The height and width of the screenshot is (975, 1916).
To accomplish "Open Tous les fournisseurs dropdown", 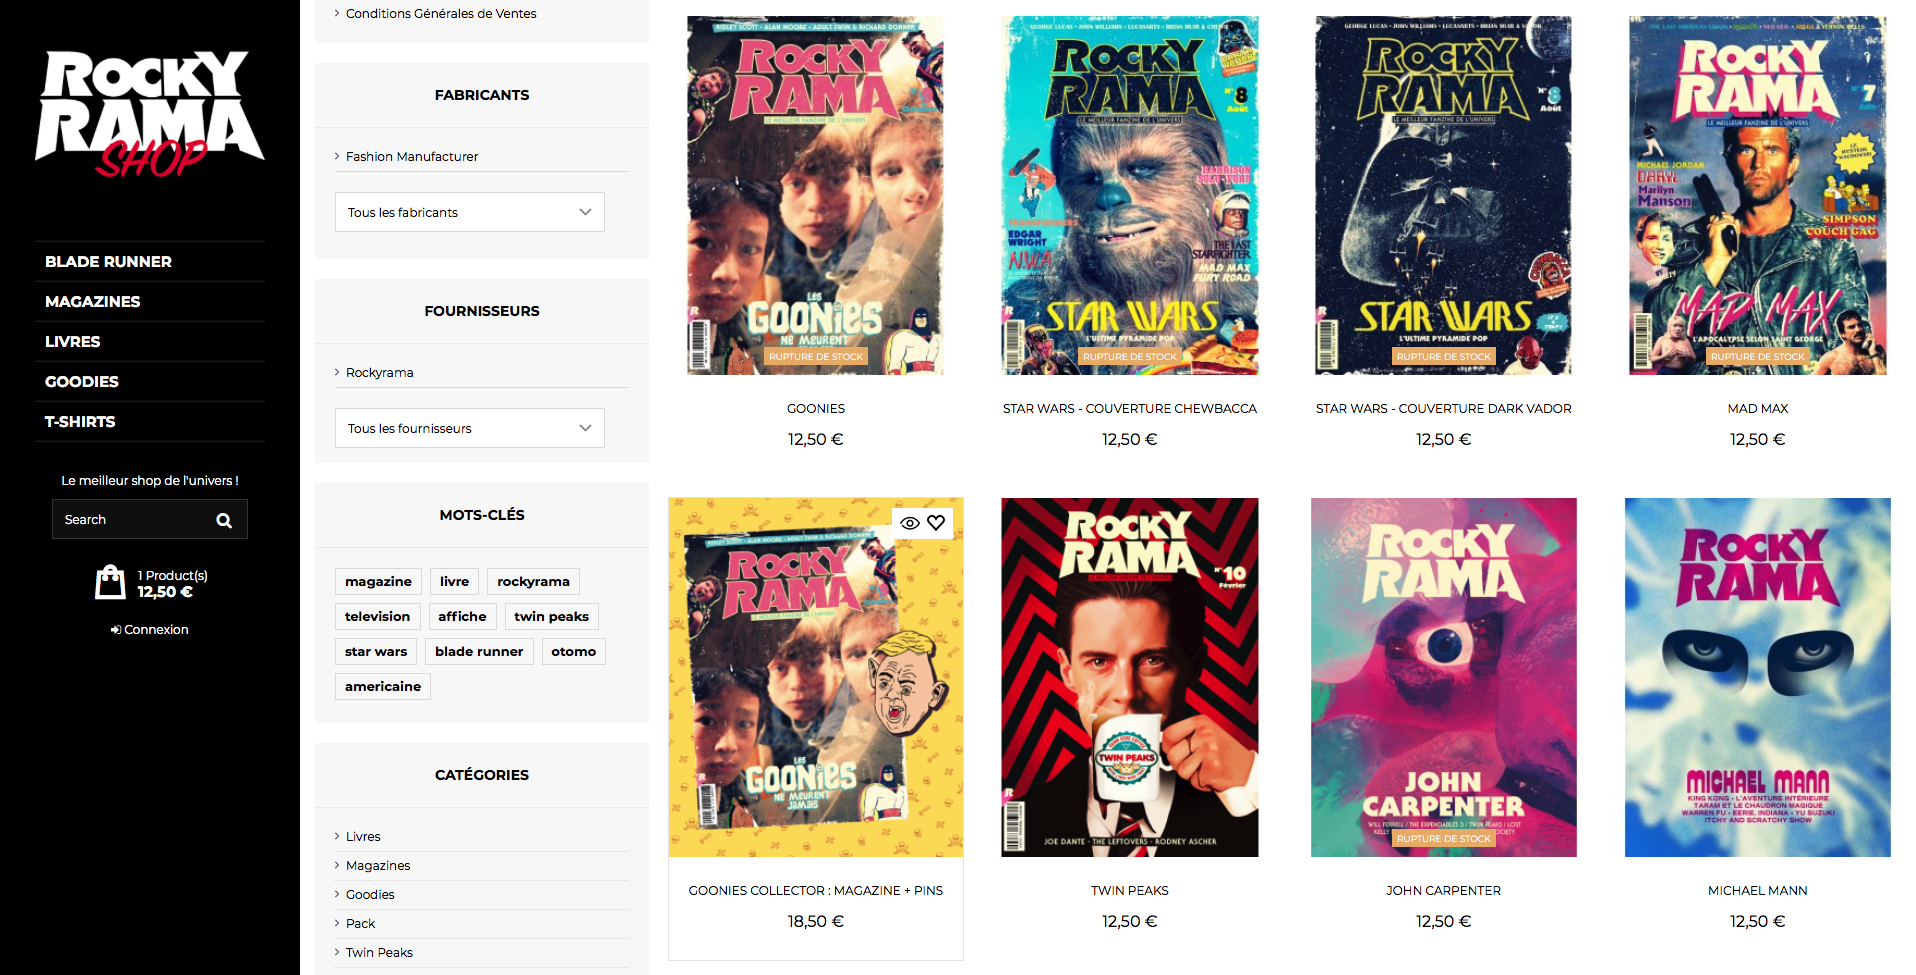I will click(x=470, y=428).
